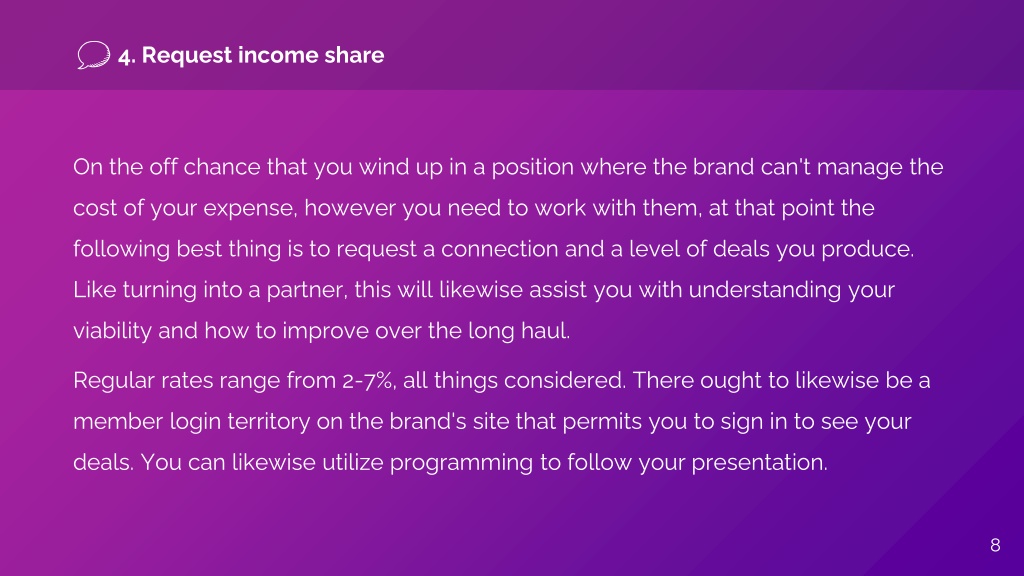1024x576 pixels.
Task: Click the line starting 'viability and how'
Action: 321,331
